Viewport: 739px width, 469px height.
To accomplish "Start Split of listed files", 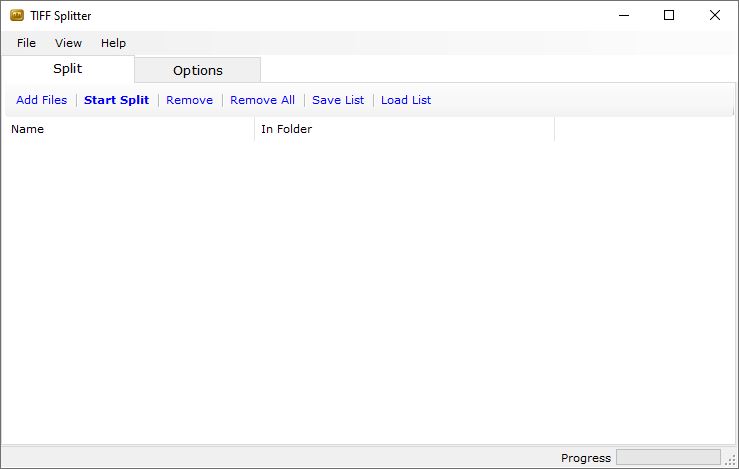I will coord(116,100).
